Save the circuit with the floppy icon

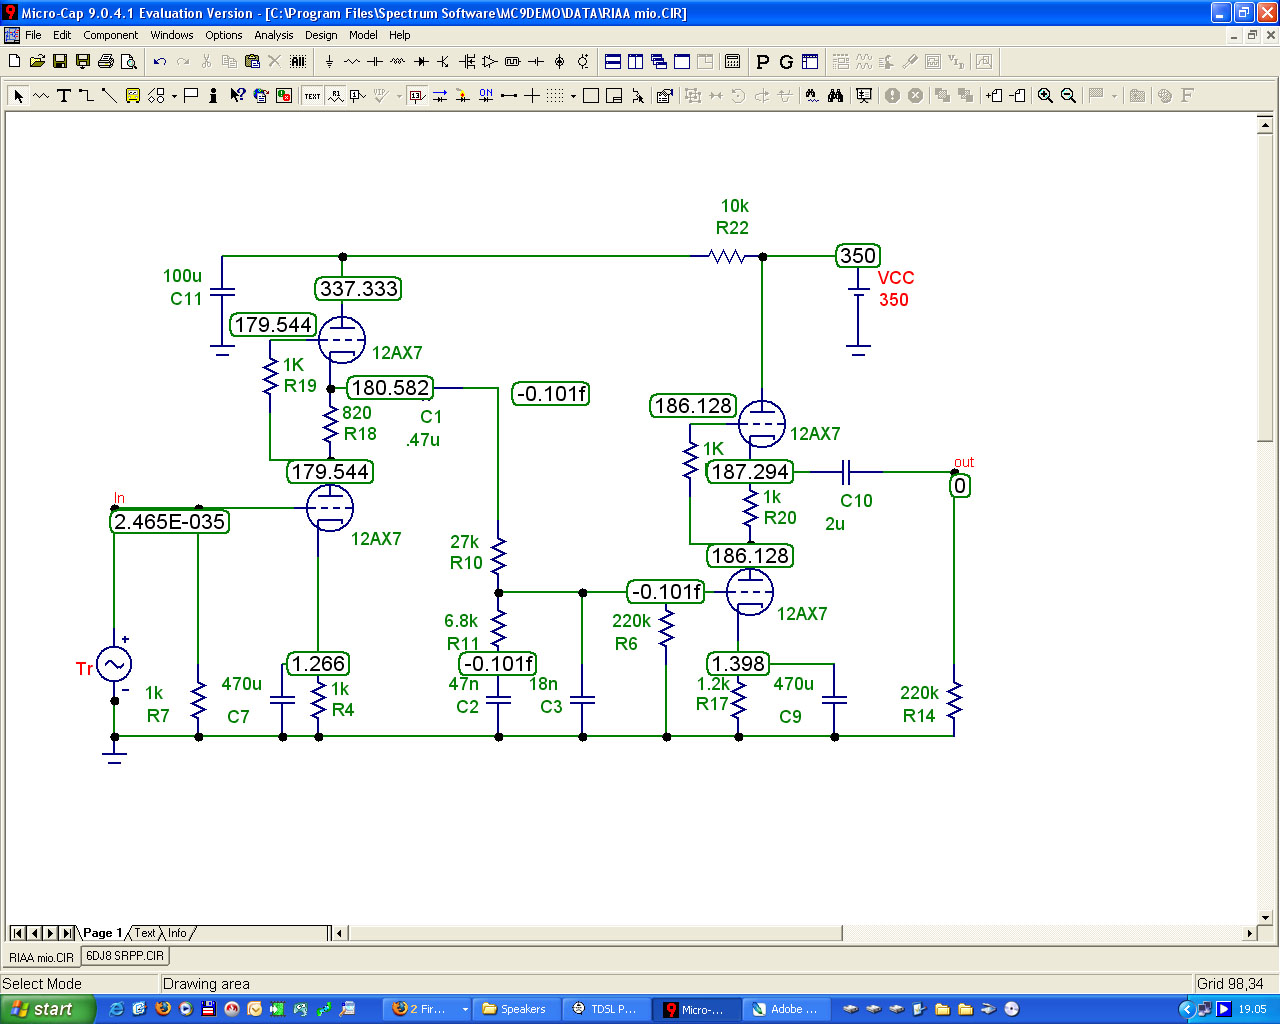(x=60, y=62)
